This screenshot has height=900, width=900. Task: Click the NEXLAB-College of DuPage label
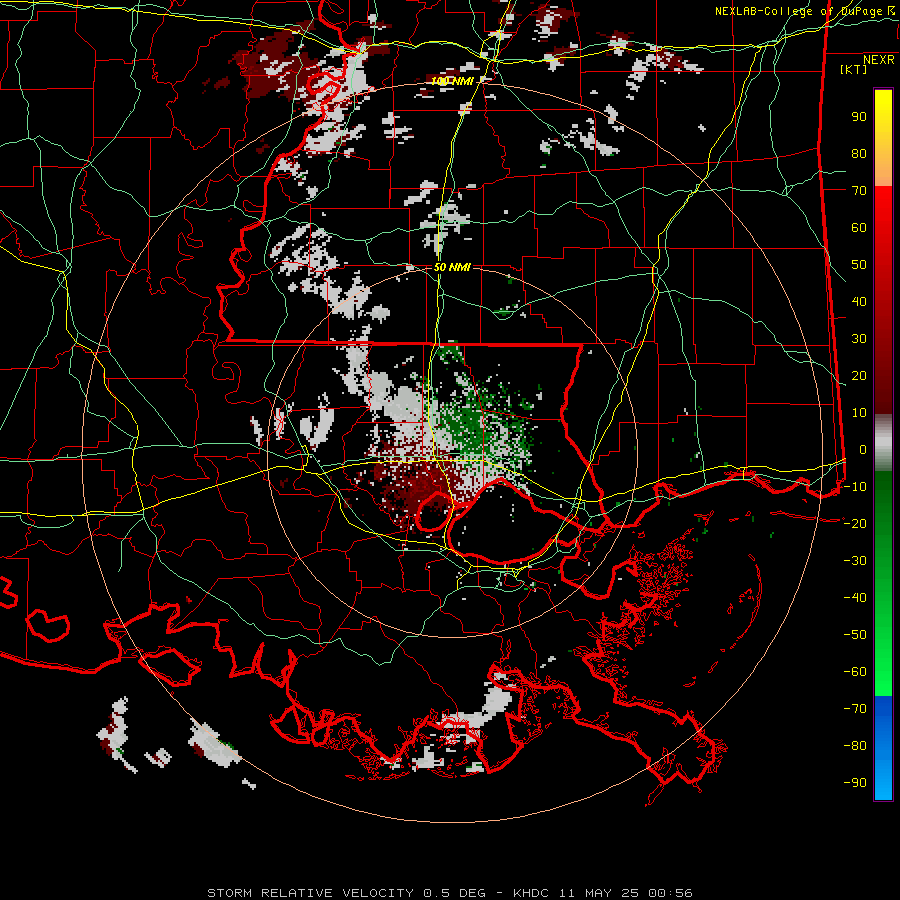coord(799,11)
